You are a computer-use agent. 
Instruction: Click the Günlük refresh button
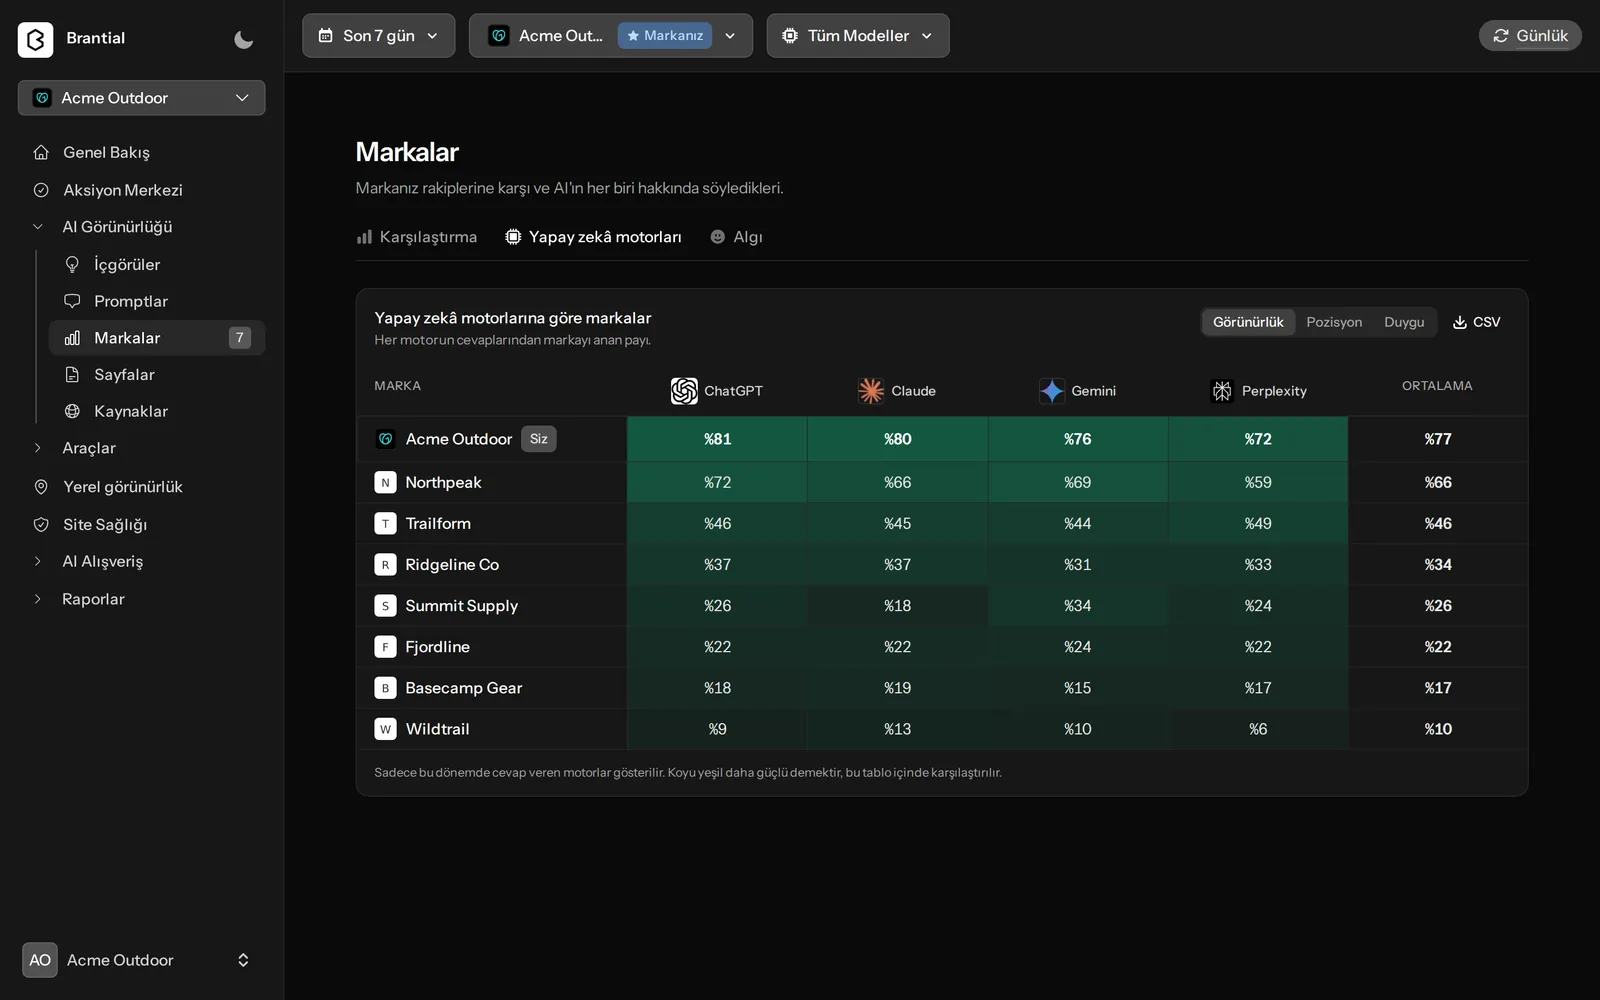[1530, 35]
